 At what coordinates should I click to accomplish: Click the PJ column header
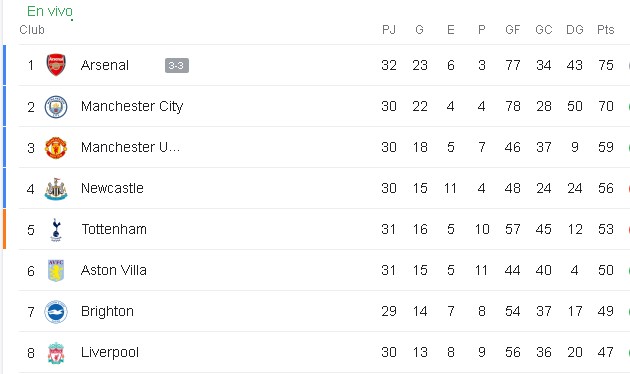pos(389,30)
